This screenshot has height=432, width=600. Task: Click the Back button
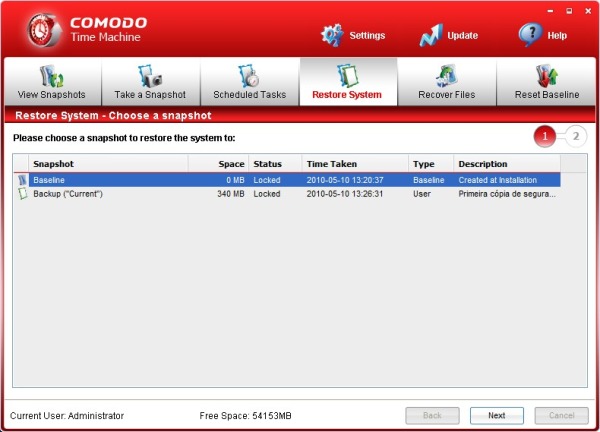pos(432,416)
